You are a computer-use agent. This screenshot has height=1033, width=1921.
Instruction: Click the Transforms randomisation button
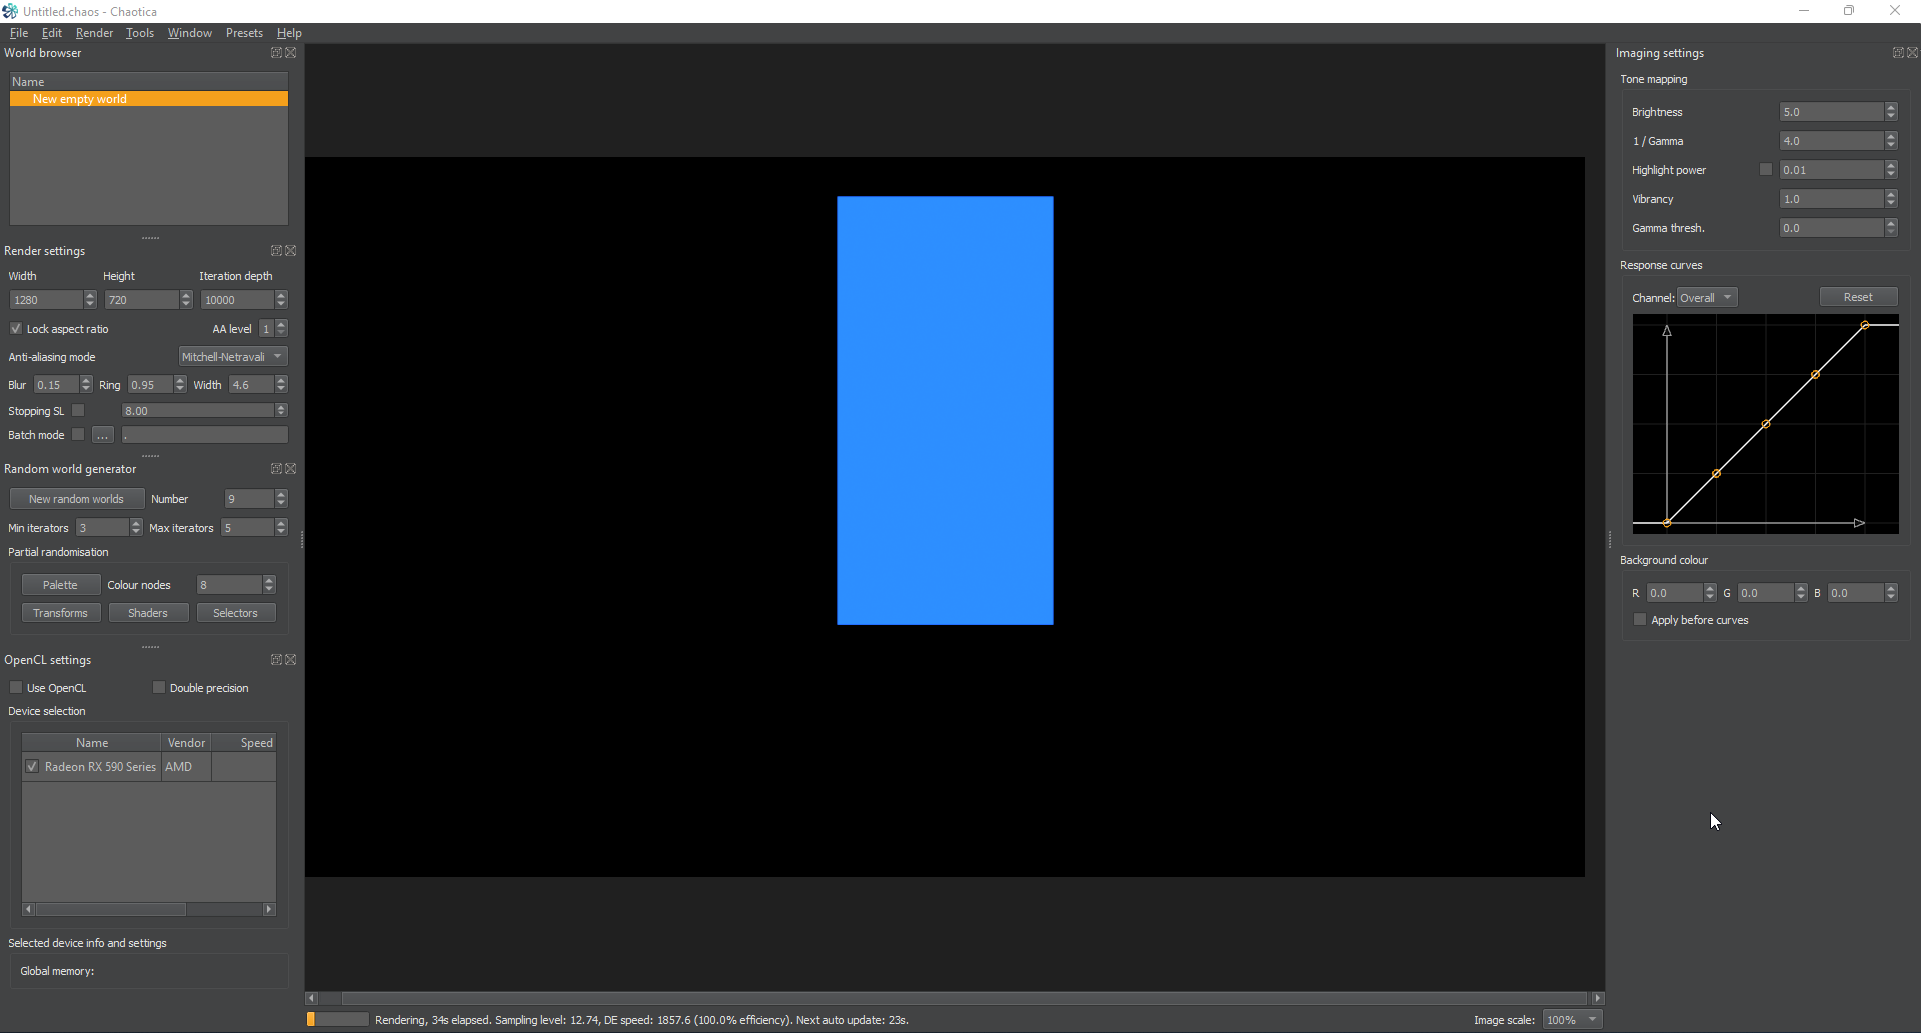point(61,613)
